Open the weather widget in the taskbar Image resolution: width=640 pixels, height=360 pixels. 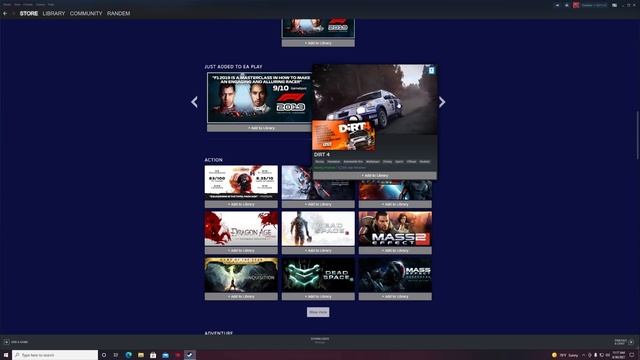(565, 355)
